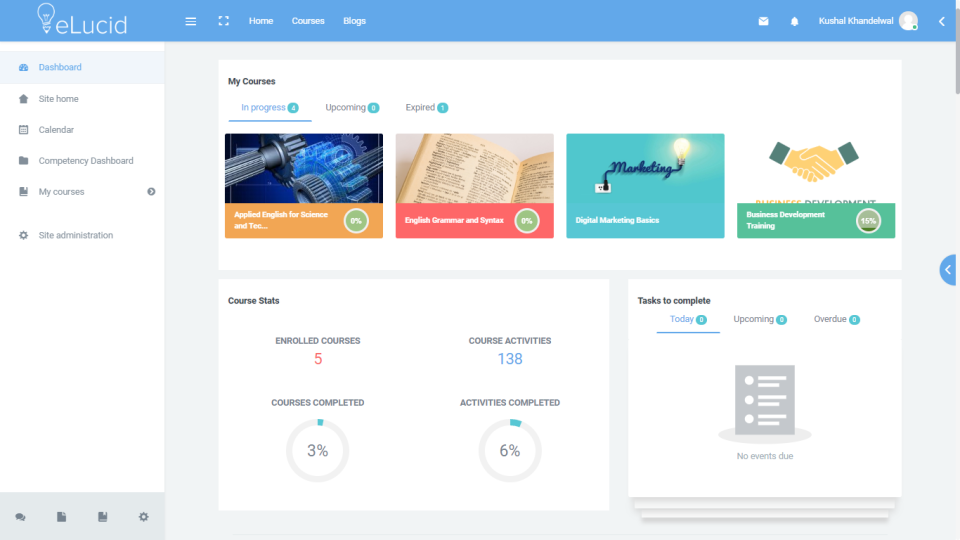Switch to Upcoming courses tab
The height and width of the screenshot is (540, 960).
pos(352,108)
